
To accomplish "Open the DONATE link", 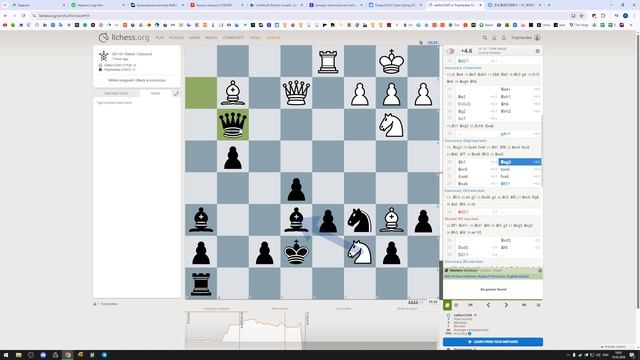I will pyautogui.click(x=273, y=38).
